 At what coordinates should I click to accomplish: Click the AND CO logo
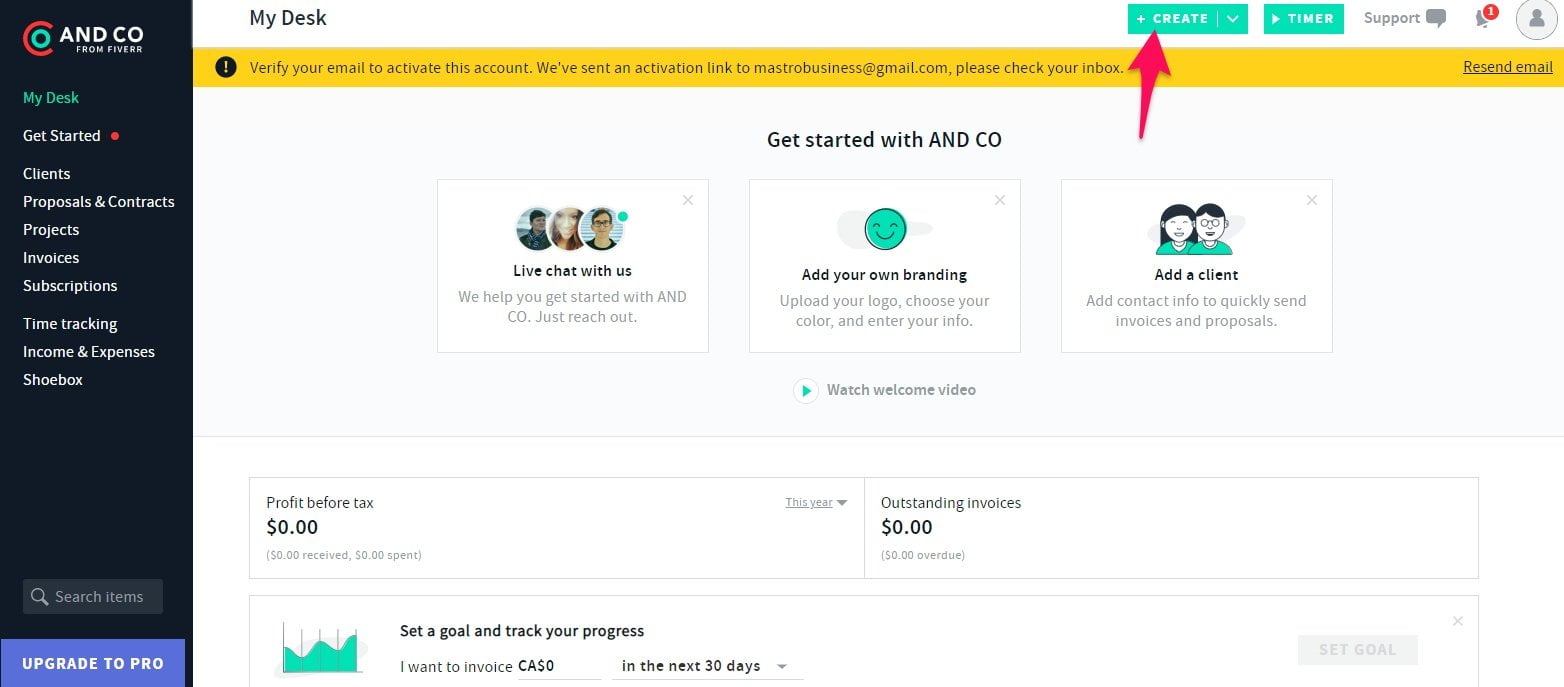(83, 38)
